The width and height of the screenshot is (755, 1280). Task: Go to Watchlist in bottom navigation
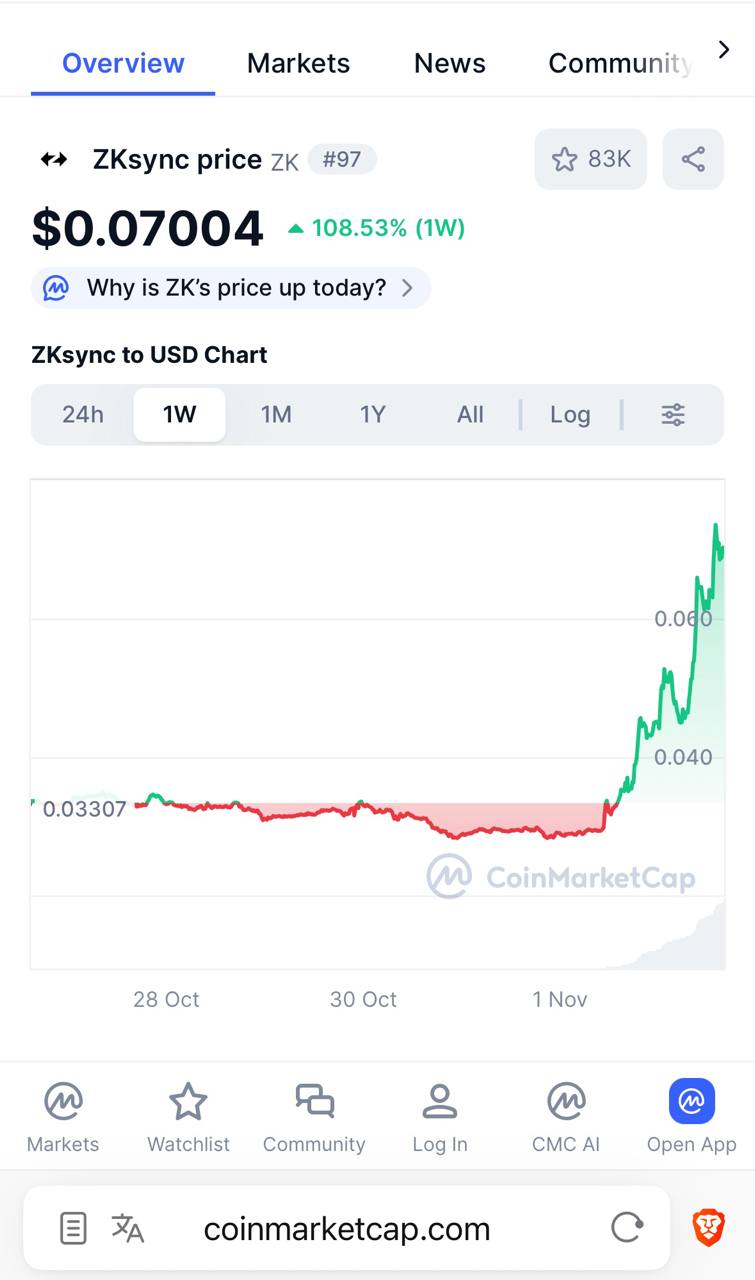point(188,1117)
